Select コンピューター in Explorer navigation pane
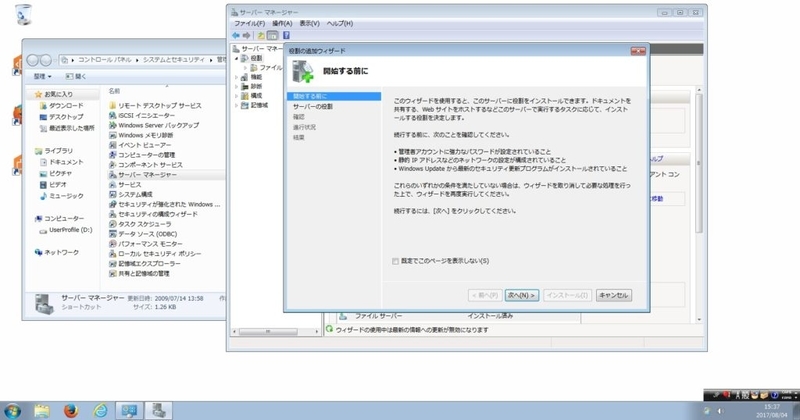Screen dimensions: 800x420 point(64,218)
